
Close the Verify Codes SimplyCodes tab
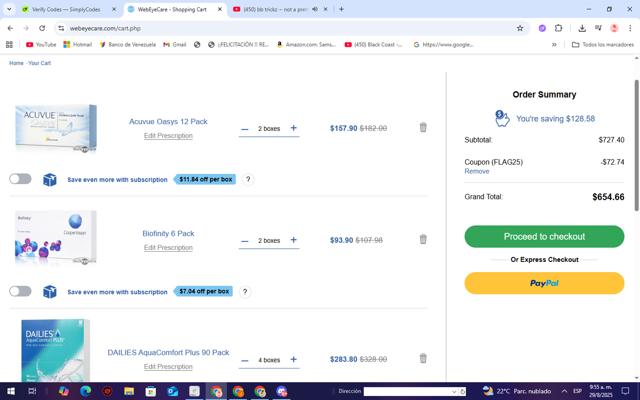pos(114,9)
